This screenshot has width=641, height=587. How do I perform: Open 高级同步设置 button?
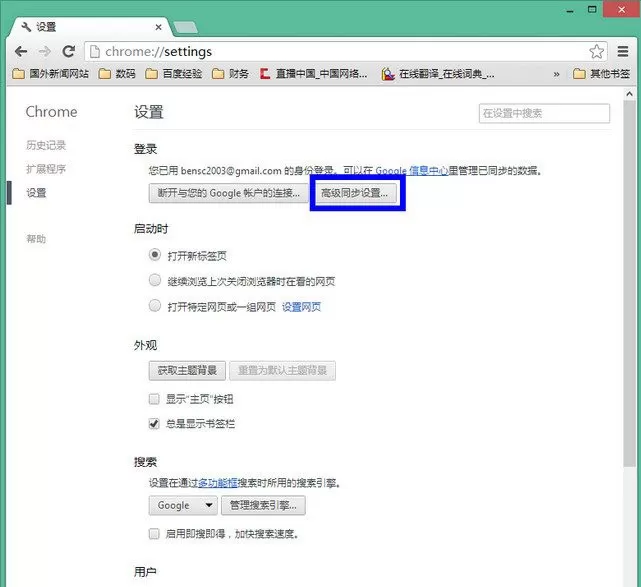tap(354, 193)
